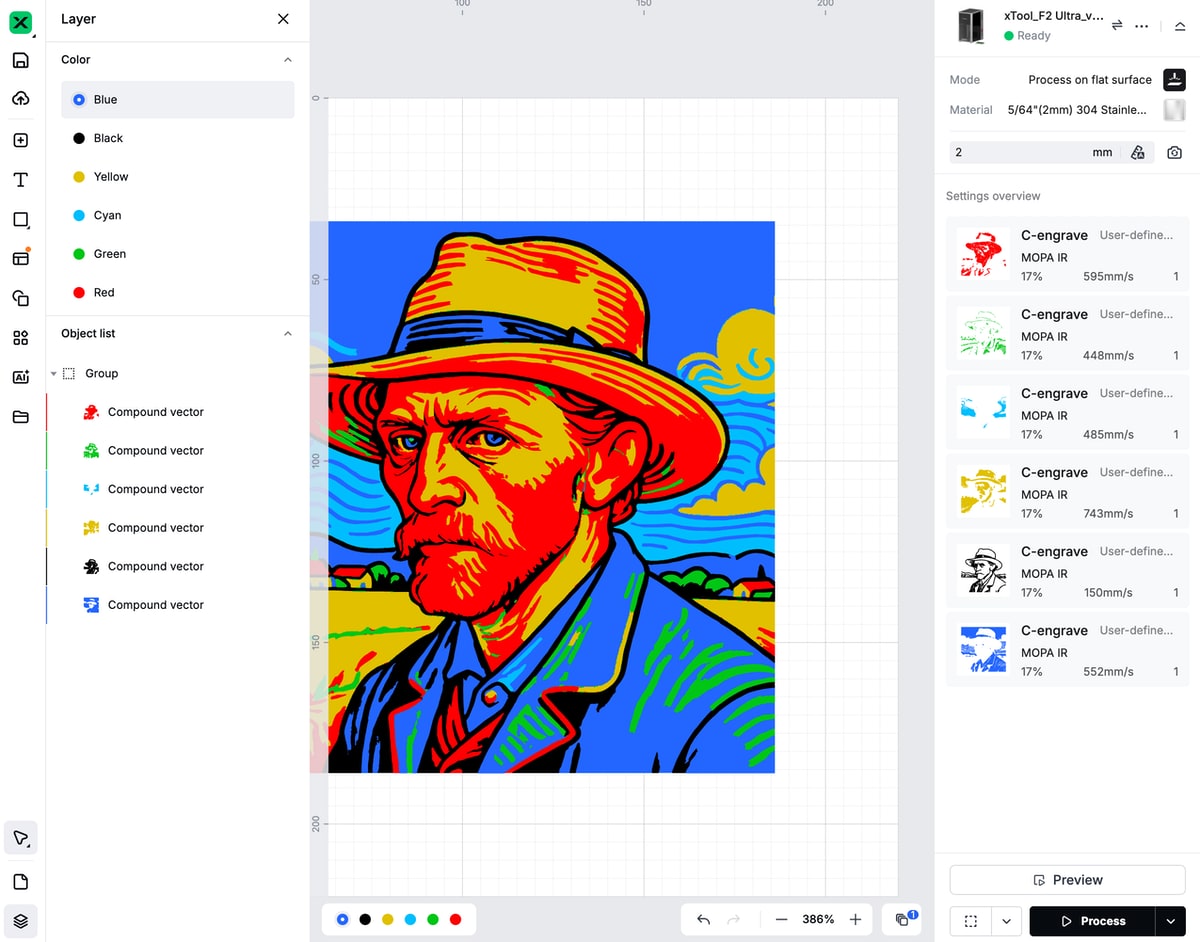Viewport: 1200px width, 942px height.
Task: Pick the yellow swatch in bottom color bar
Action: point(388,919)
